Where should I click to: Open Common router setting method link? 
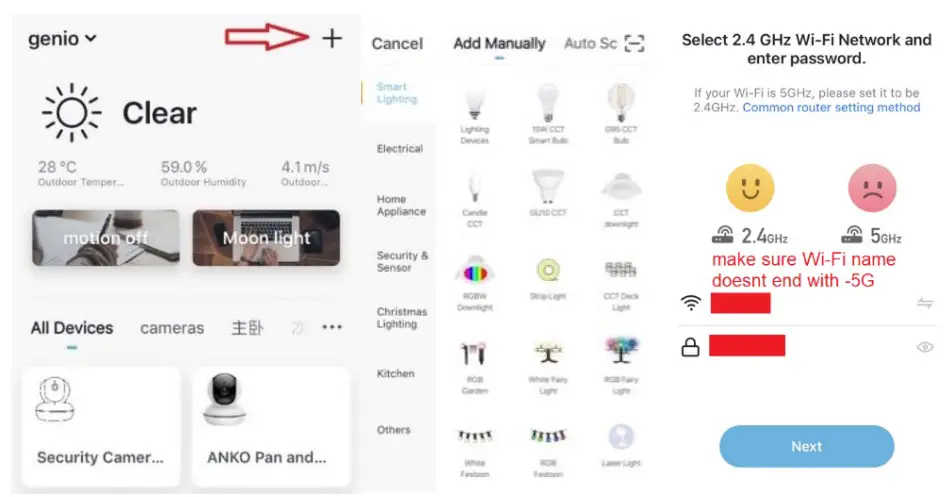(x=831, y=107)
